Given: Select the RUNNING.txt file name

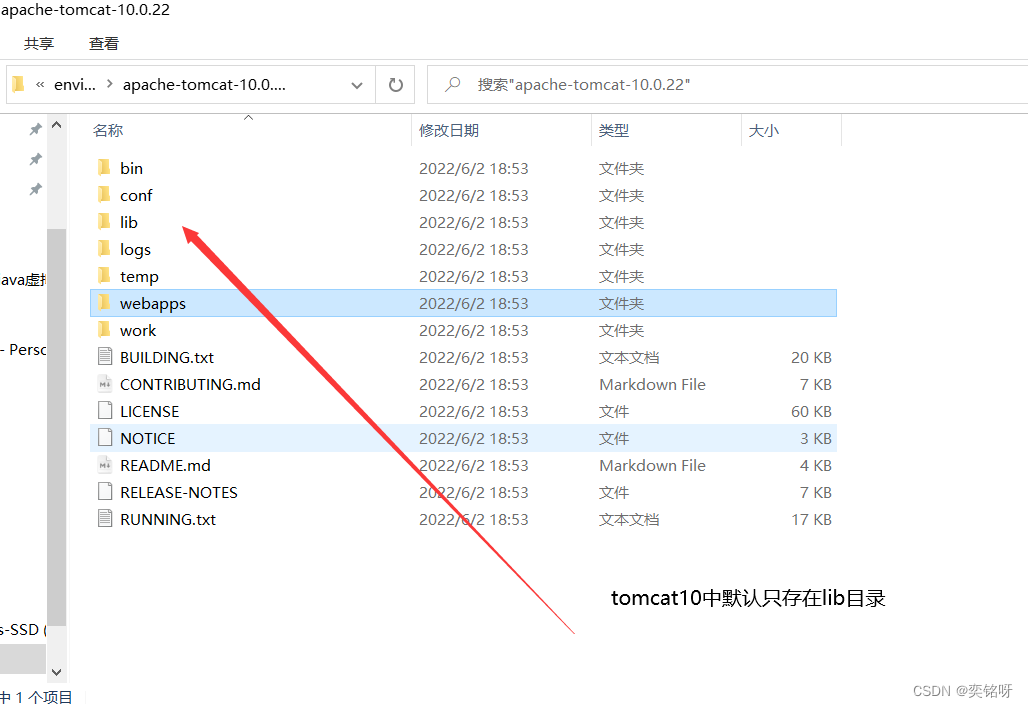Looking at the screenshot, I should pos(168,519).
